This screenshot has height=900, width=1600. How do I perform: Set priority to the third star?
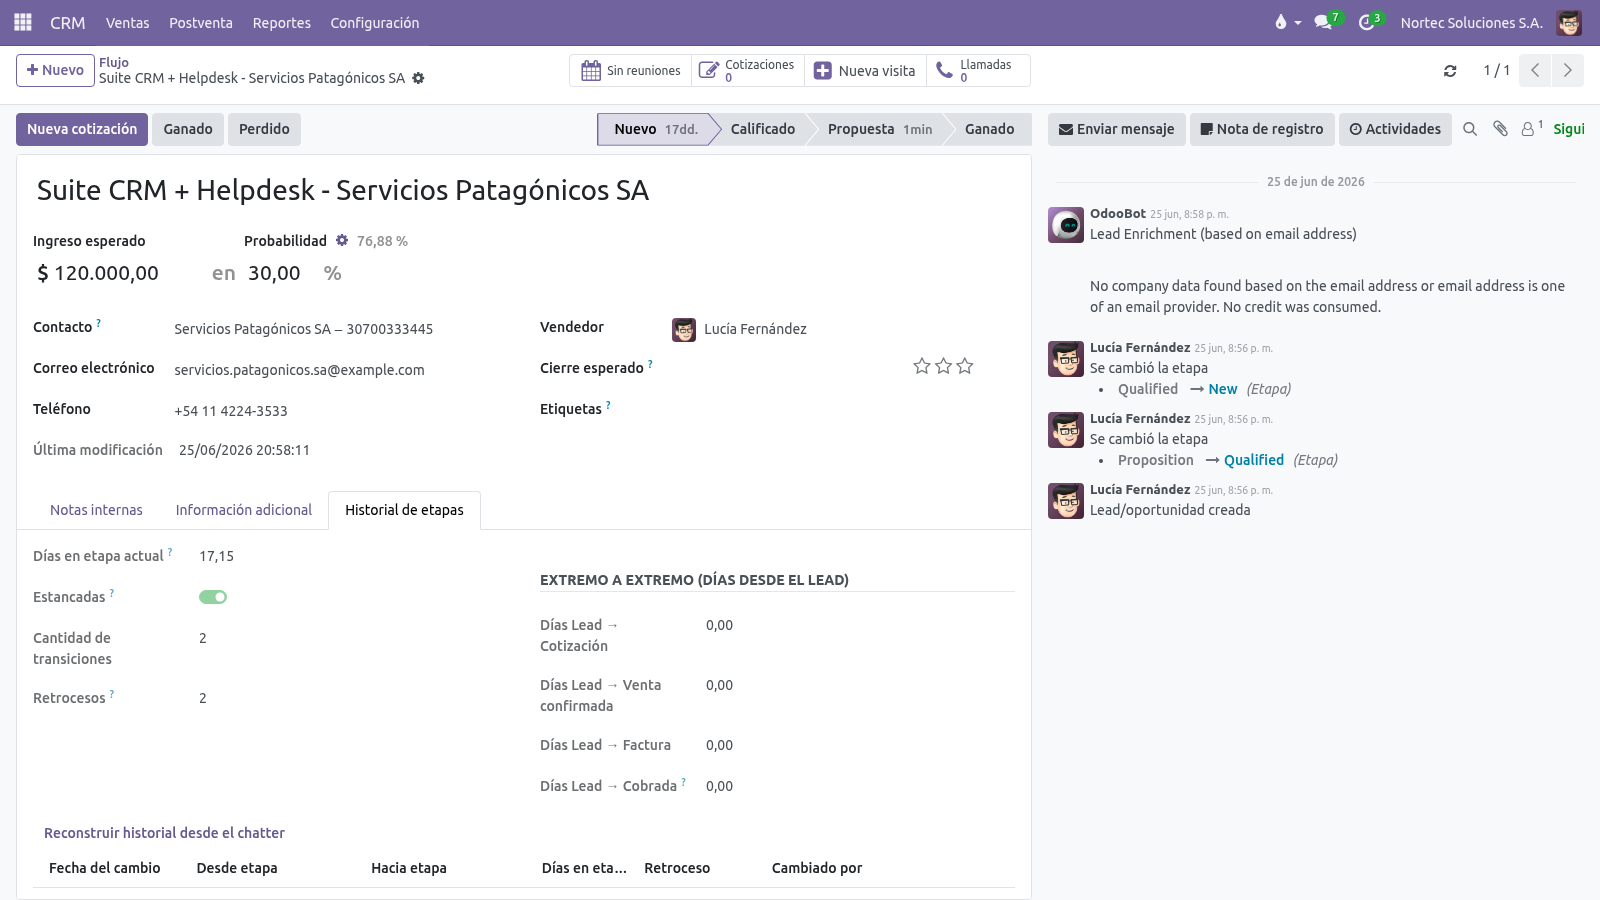point(965,366)
